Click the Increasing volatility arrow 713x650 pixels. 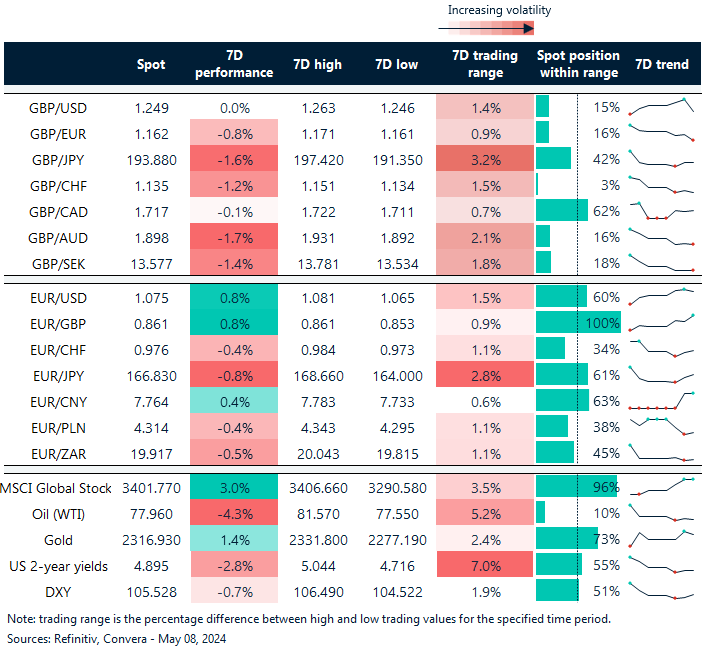tap(499, 29)
